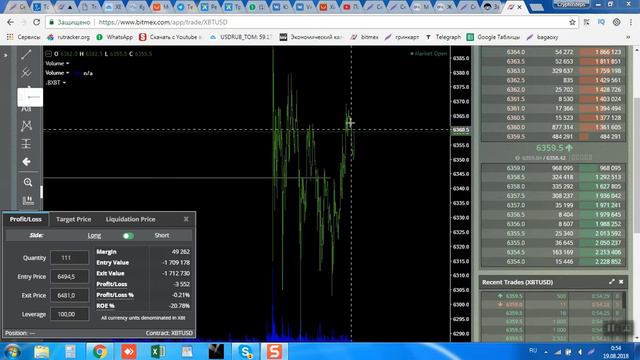Click the bitmex.com URL in address bar

(163, 22)
